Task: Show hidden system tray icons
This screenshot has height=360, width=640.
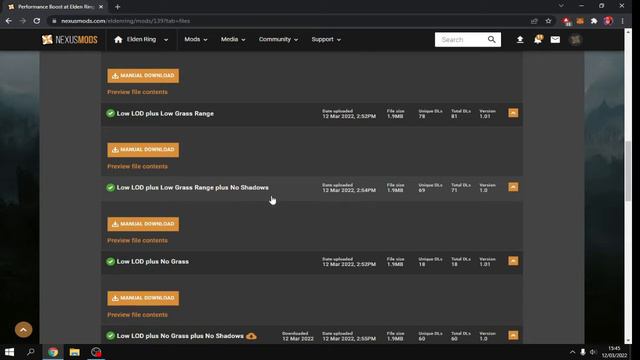Action: [572, 352]
